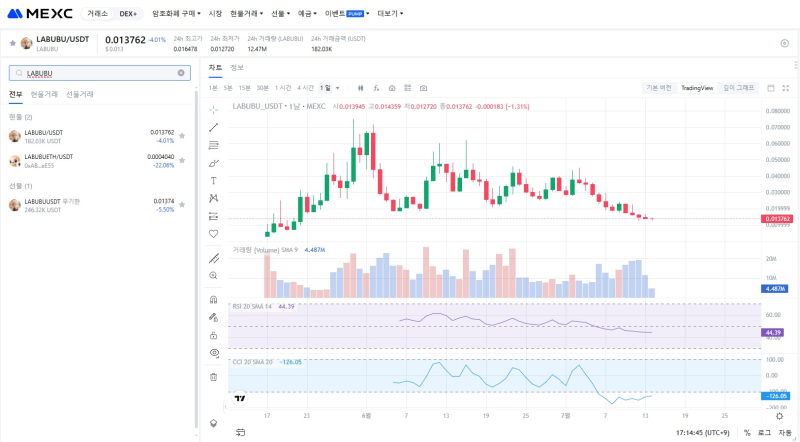Expand the 암호화폐 구매 menu
Viewport: 800px width, 442px height.
click(x=176, y=14)
